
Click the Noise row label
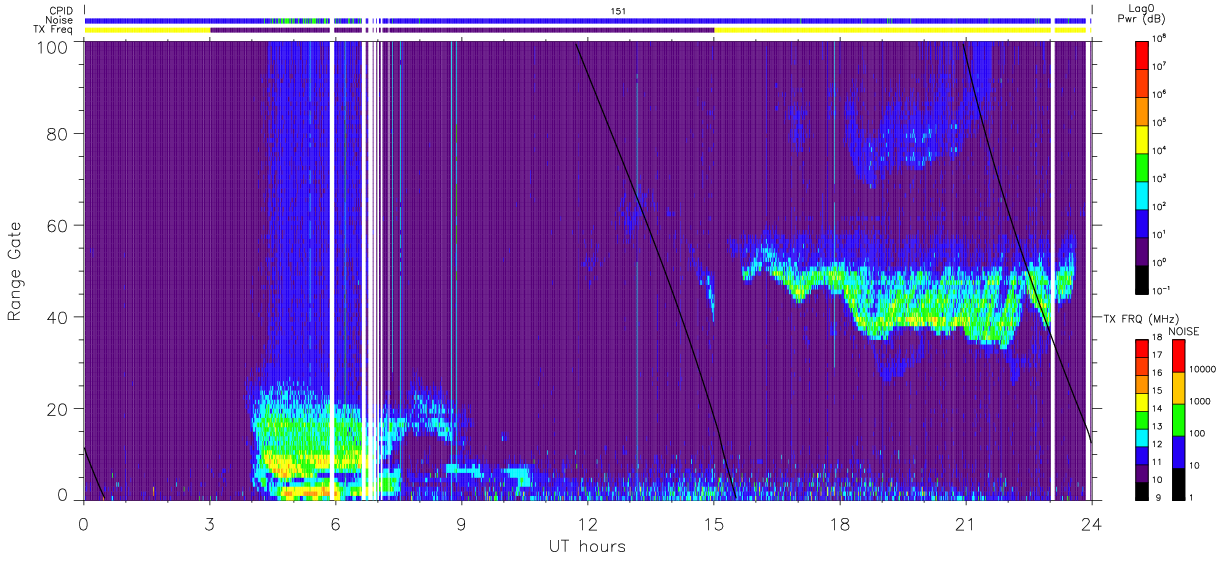point(61,20)
